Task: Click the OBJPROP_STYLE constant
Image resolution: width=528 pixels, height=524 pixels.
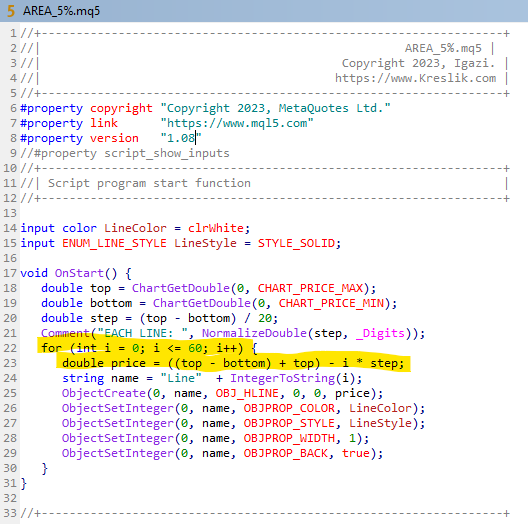Action: tap(289, 423)
